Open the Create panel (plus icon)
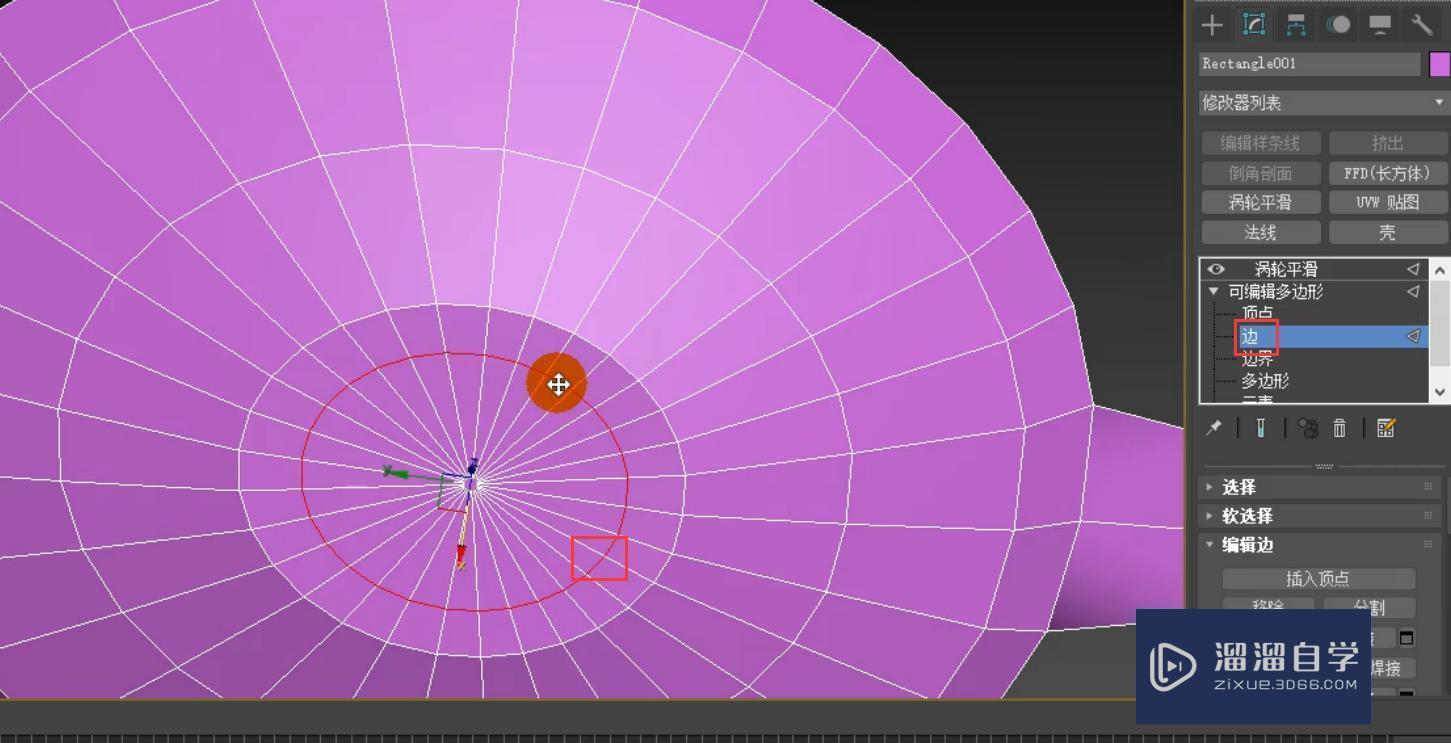Screen dimensions: 1451x743 pos(1212,25)
